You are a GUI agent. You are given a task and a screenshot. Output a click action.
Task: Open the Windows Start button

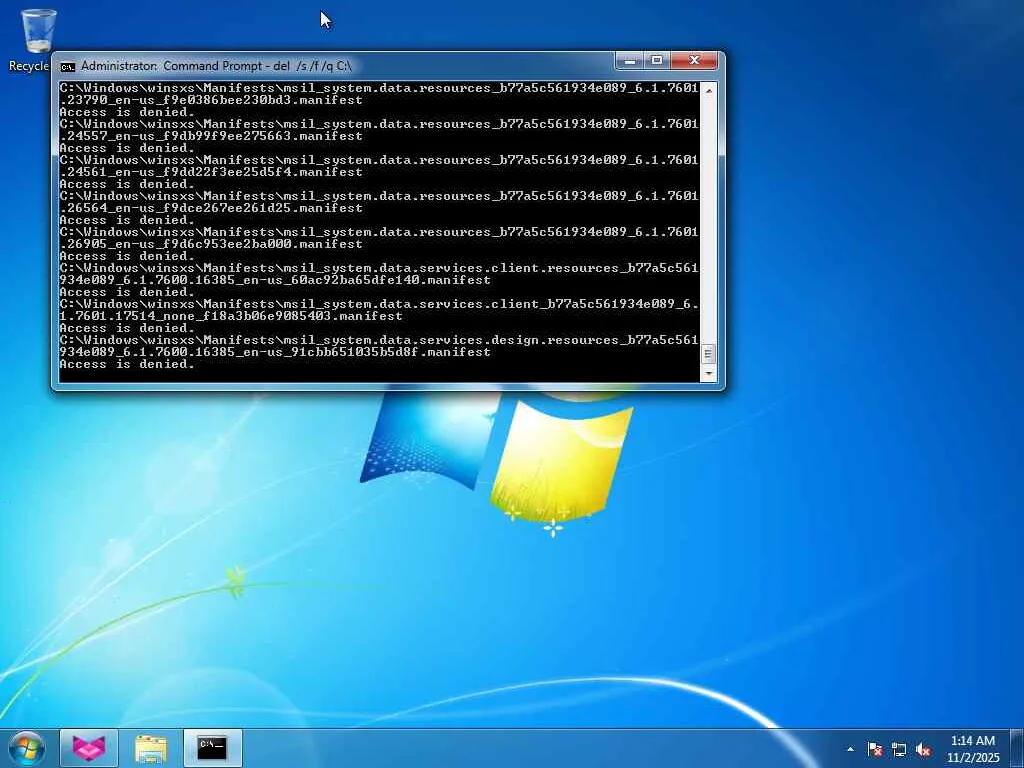pos(26,748)
